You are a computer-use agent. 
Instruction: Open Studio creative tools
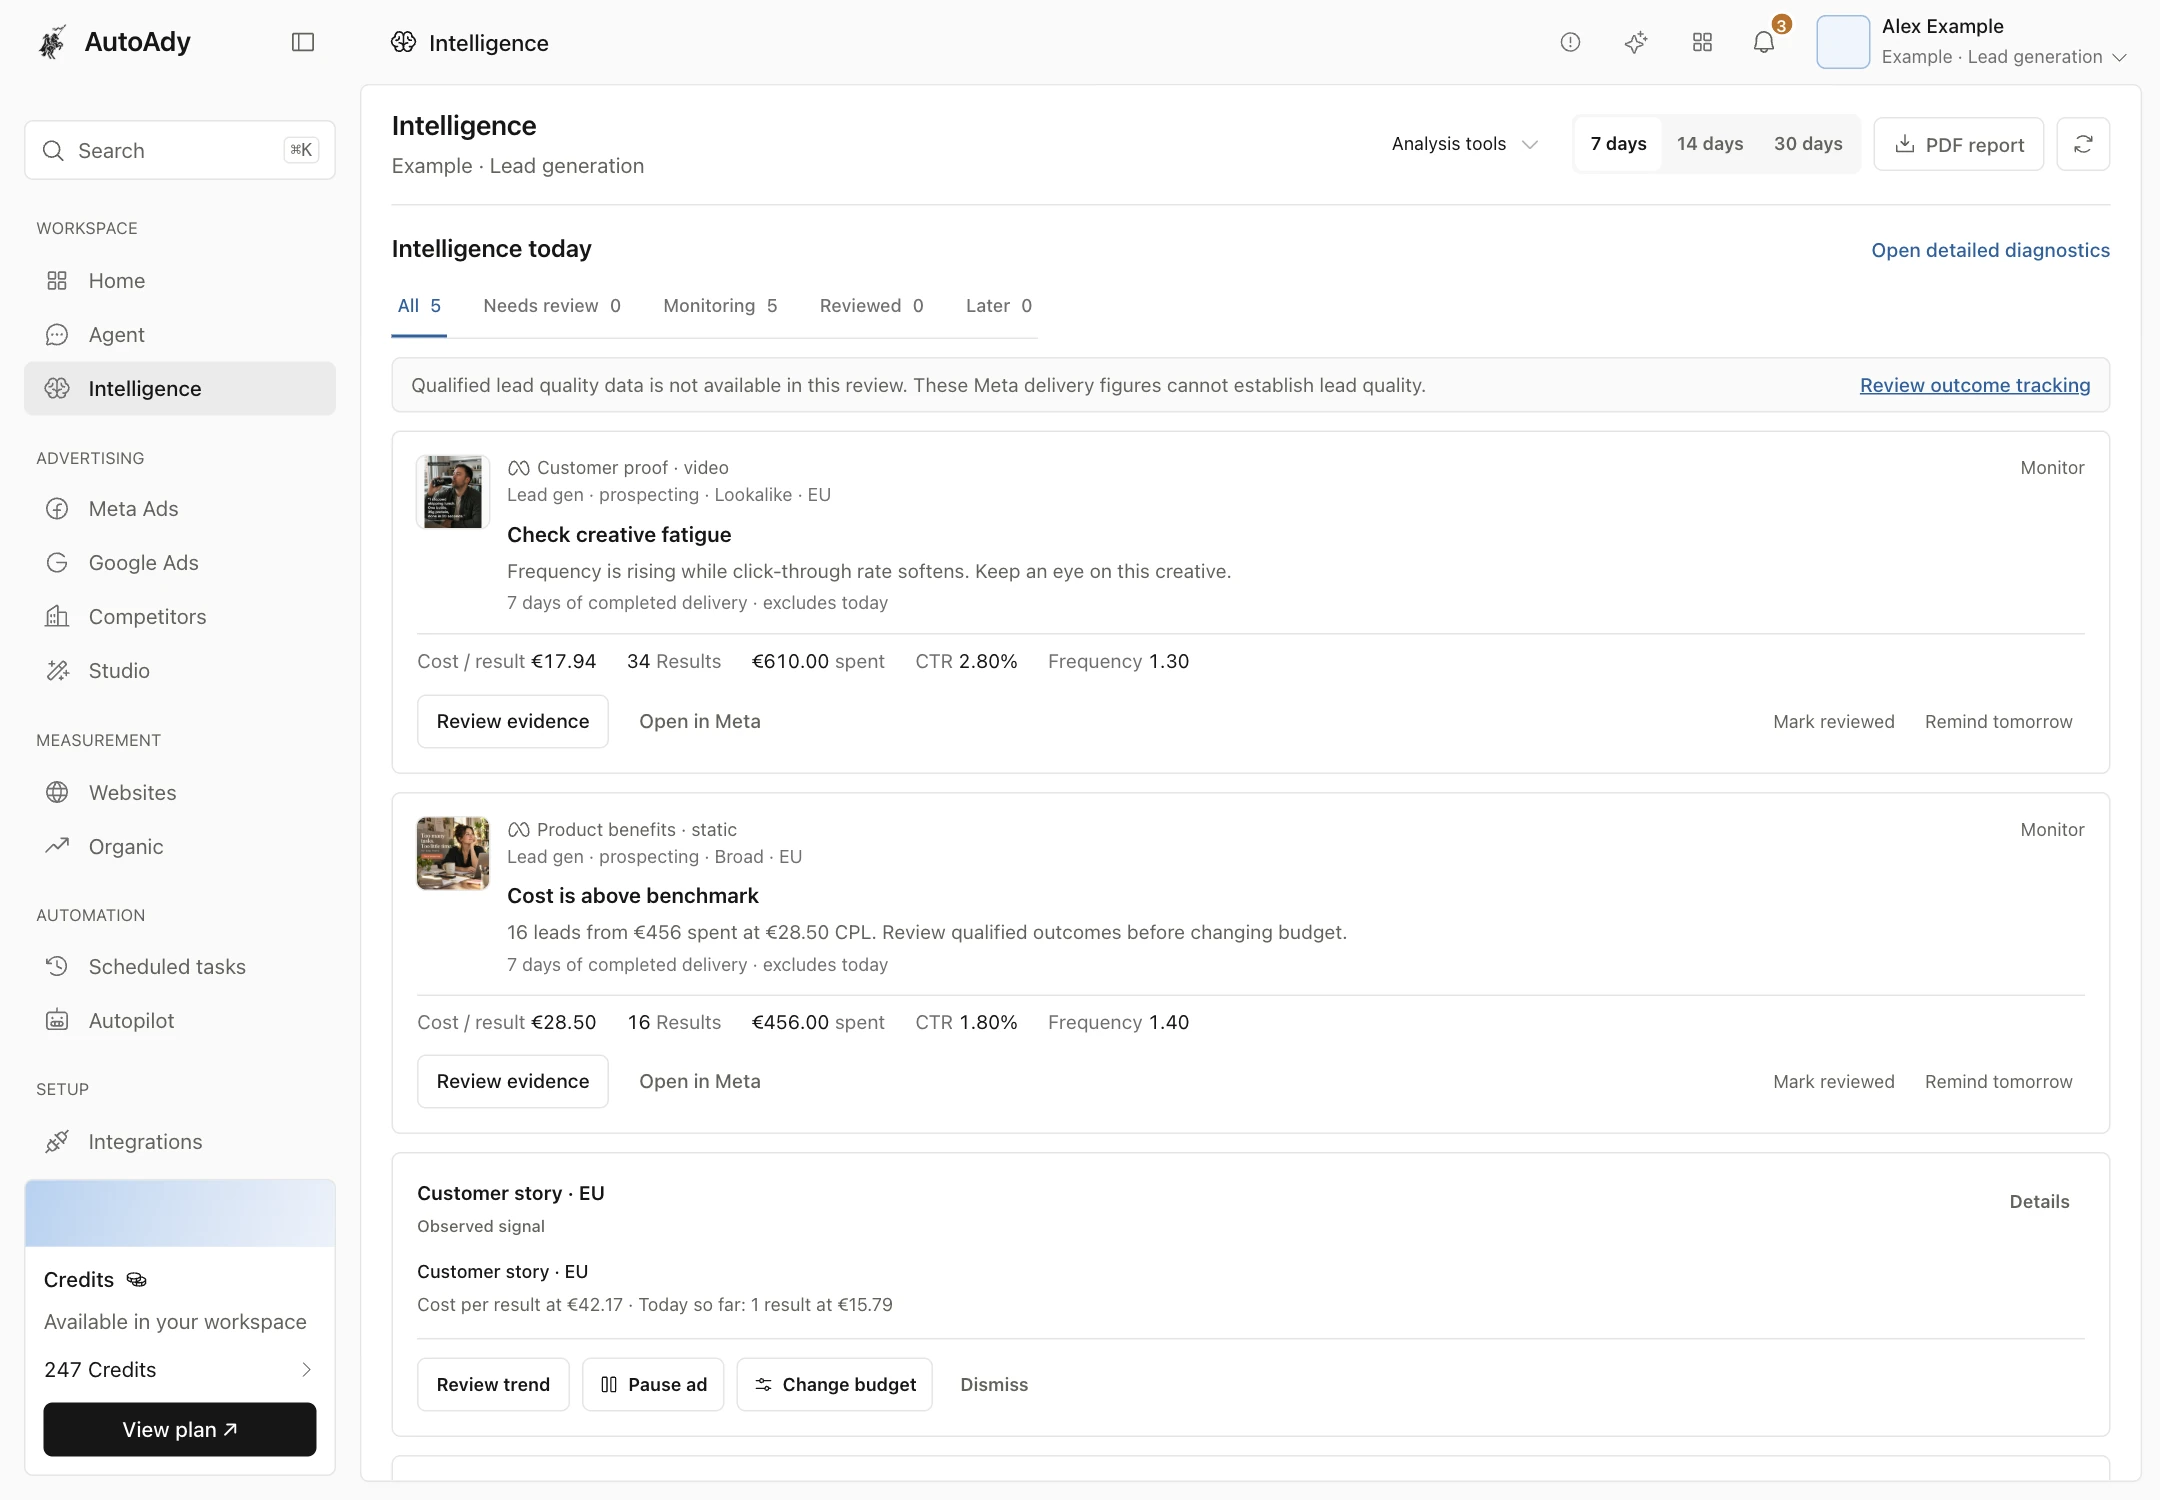coord(180,670)
